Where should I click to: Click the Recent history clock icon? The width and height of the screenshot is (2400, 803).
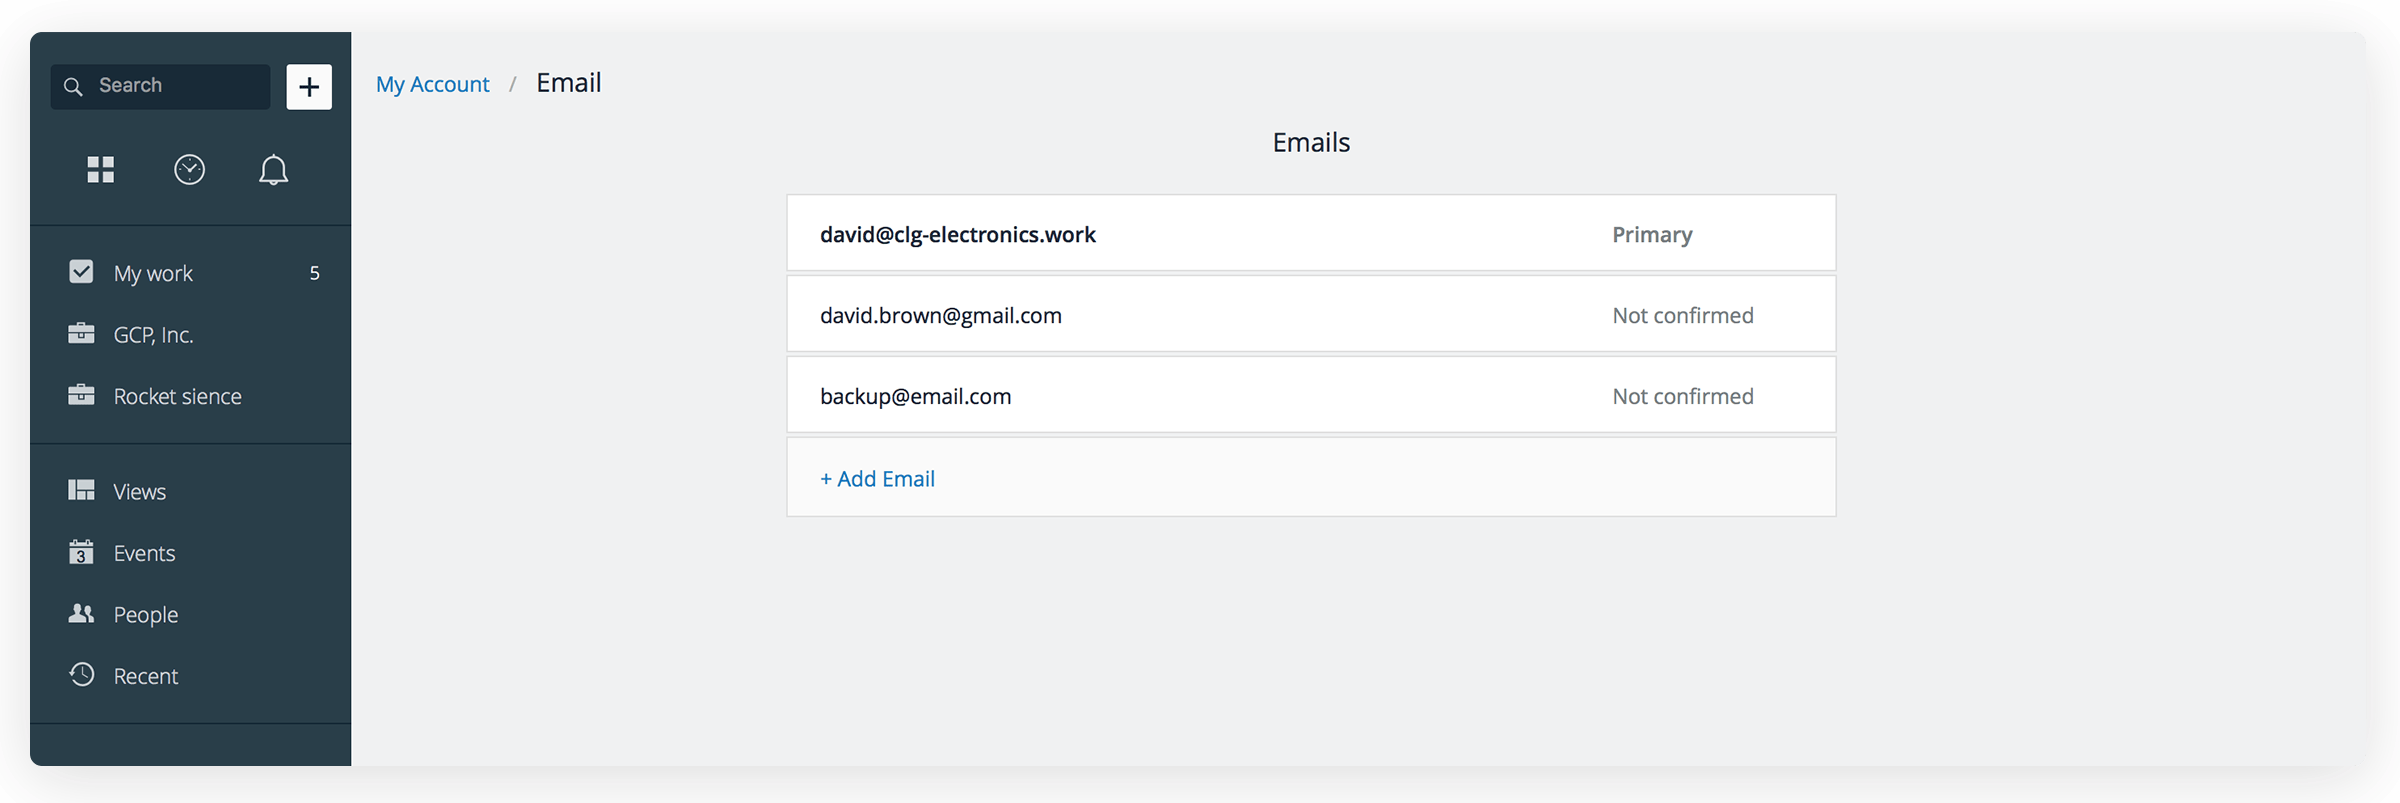(x=81, y=675)
